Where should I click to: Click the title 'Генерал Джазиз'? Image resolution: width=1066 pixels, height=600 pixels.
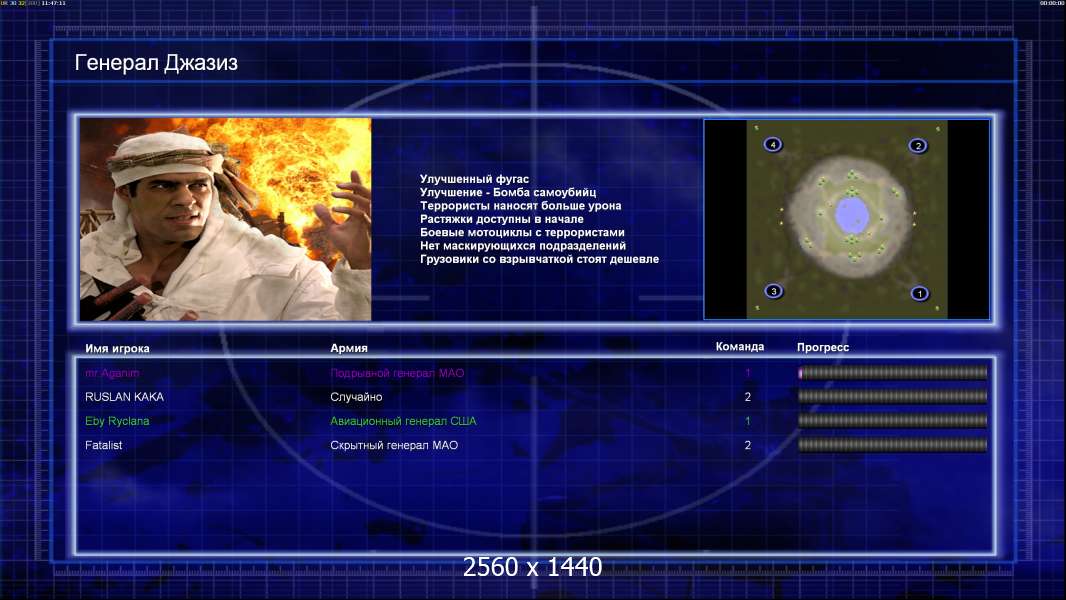[x=156, y=63]
